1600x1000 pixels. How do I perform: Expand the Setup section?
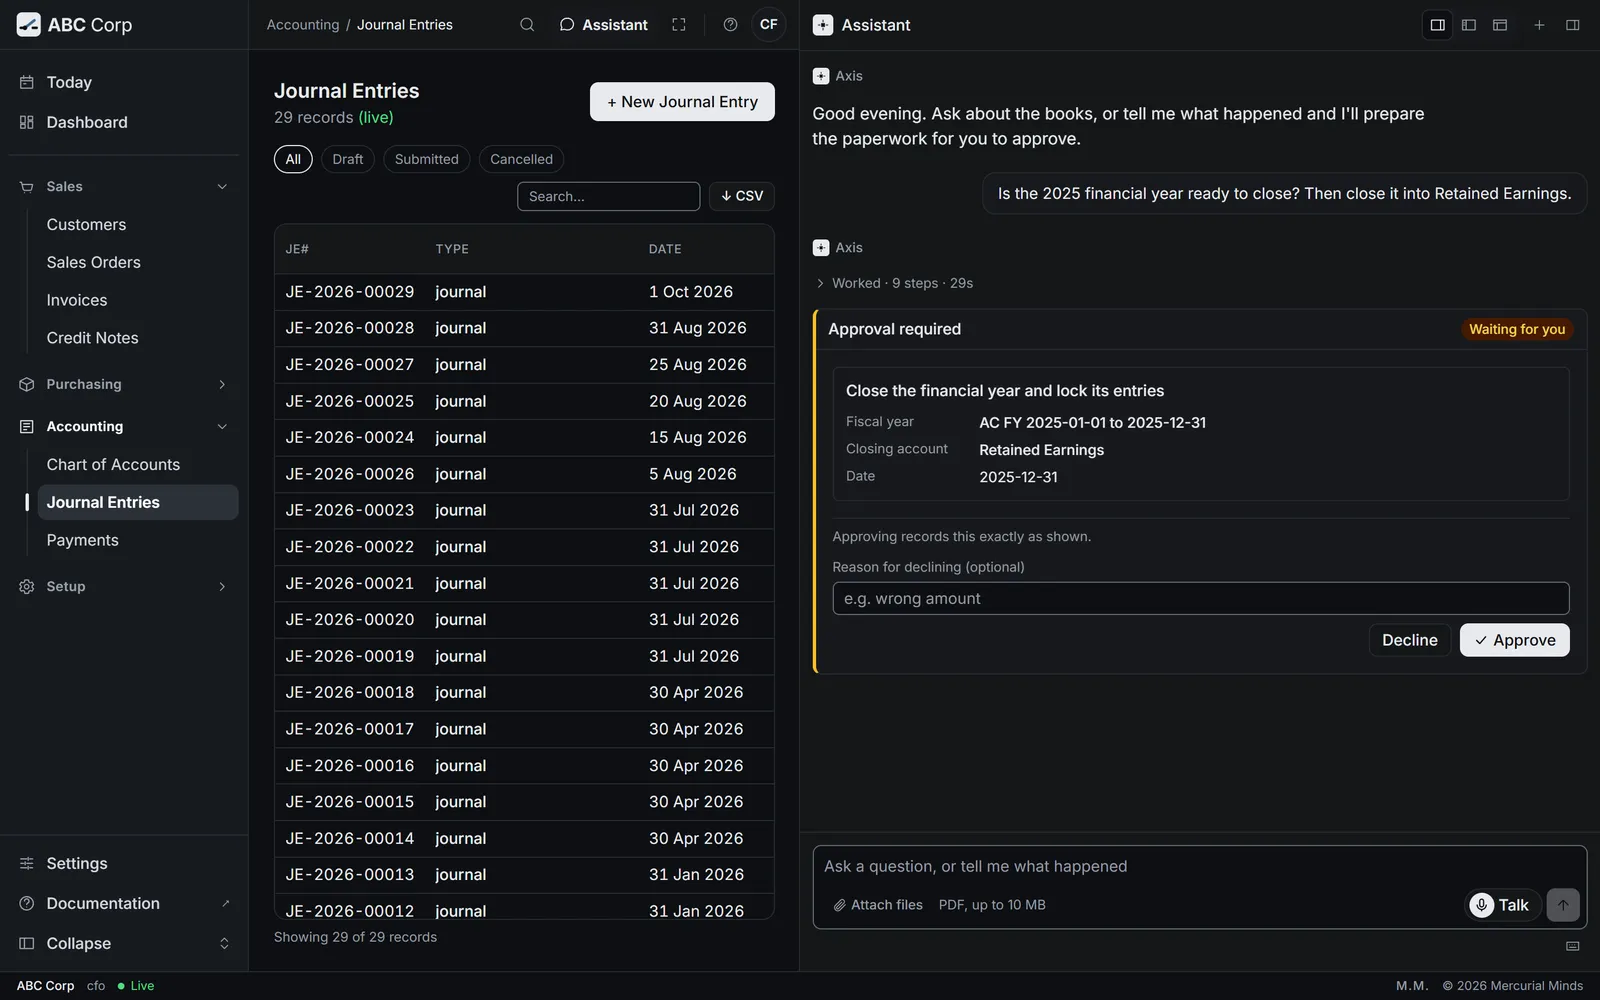124,586
